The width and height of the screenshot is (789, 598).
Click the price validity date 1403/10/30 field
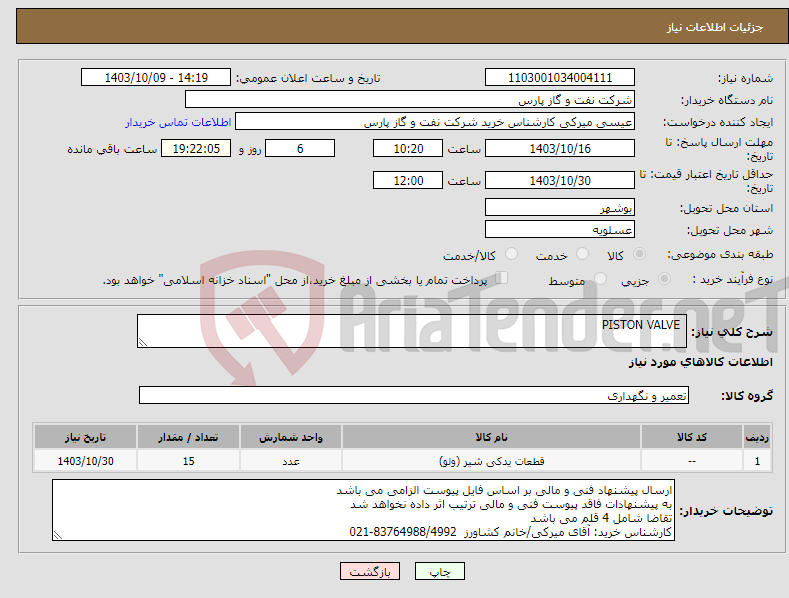coord(560,180)
